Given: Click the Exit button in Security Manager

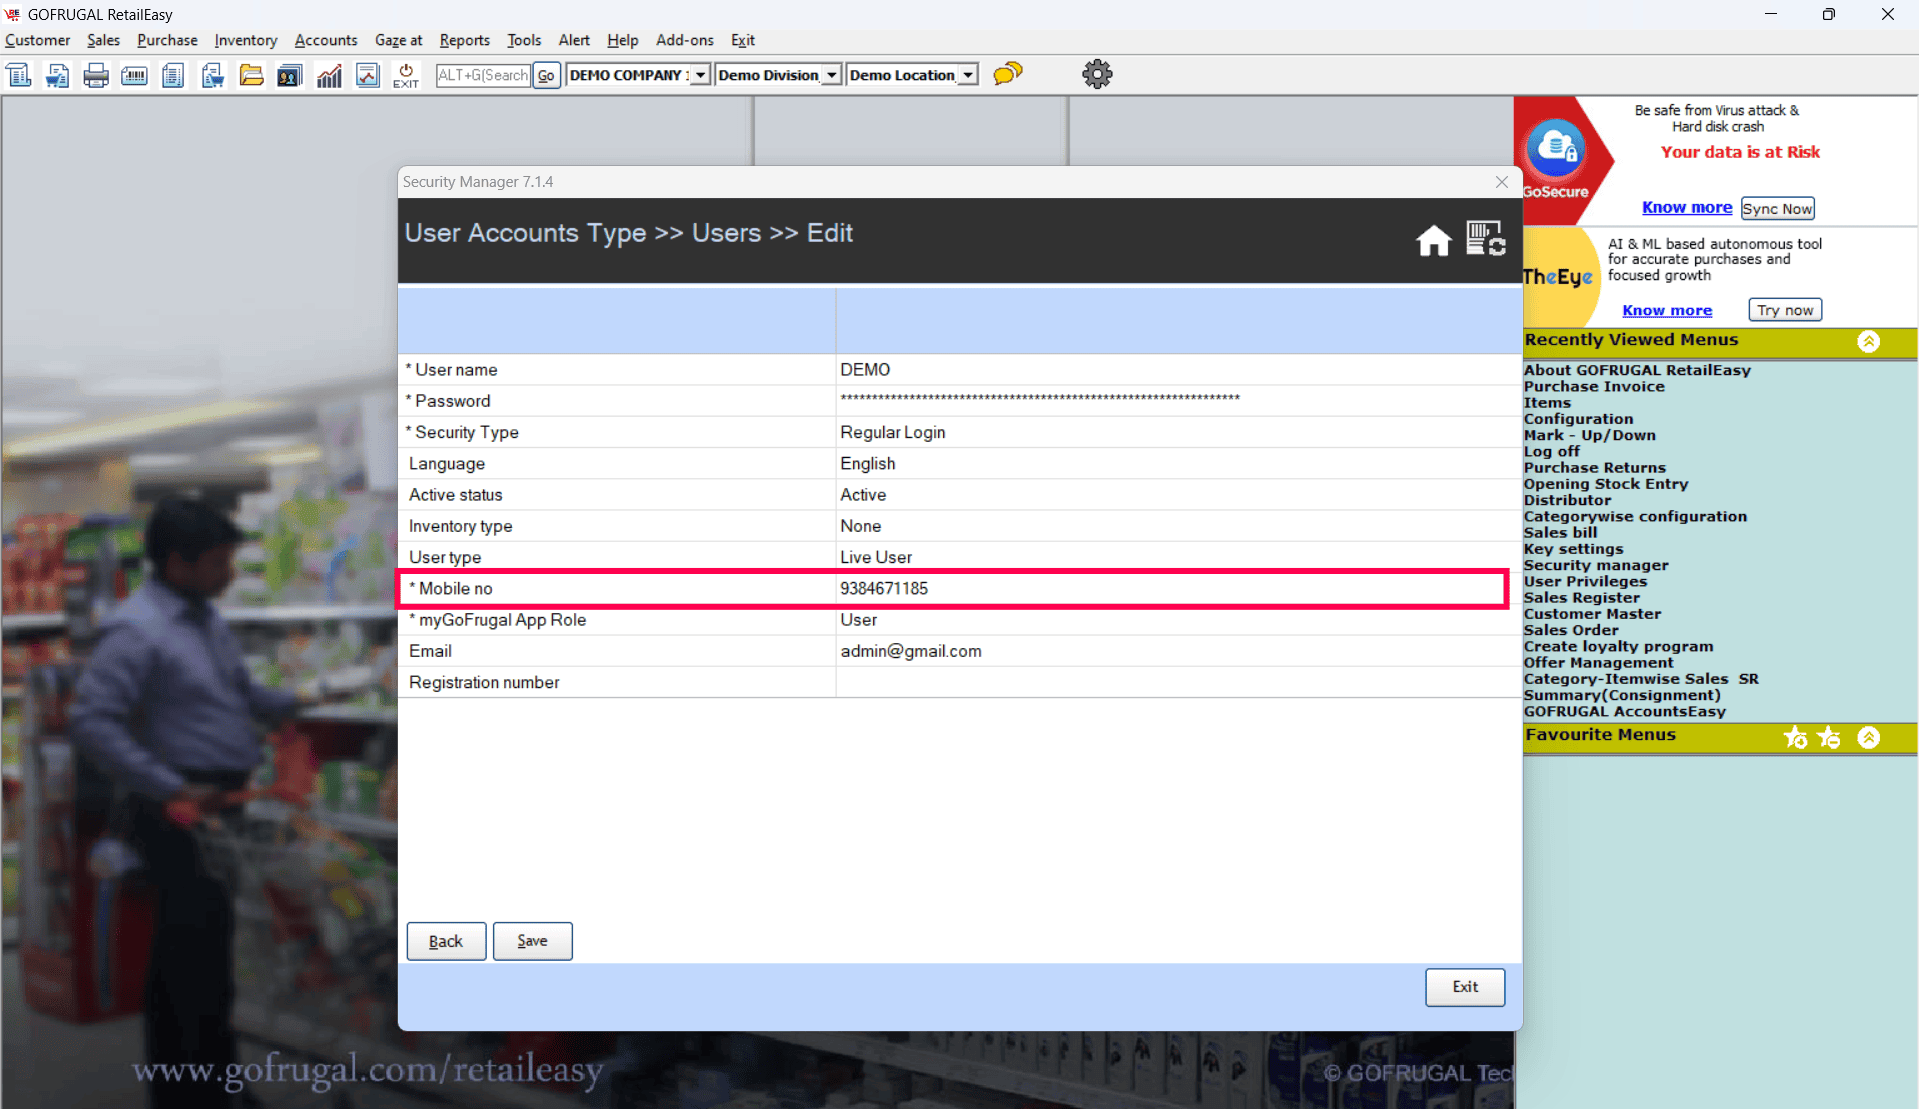Looking at the screenshot, I should pos(1465,987).
